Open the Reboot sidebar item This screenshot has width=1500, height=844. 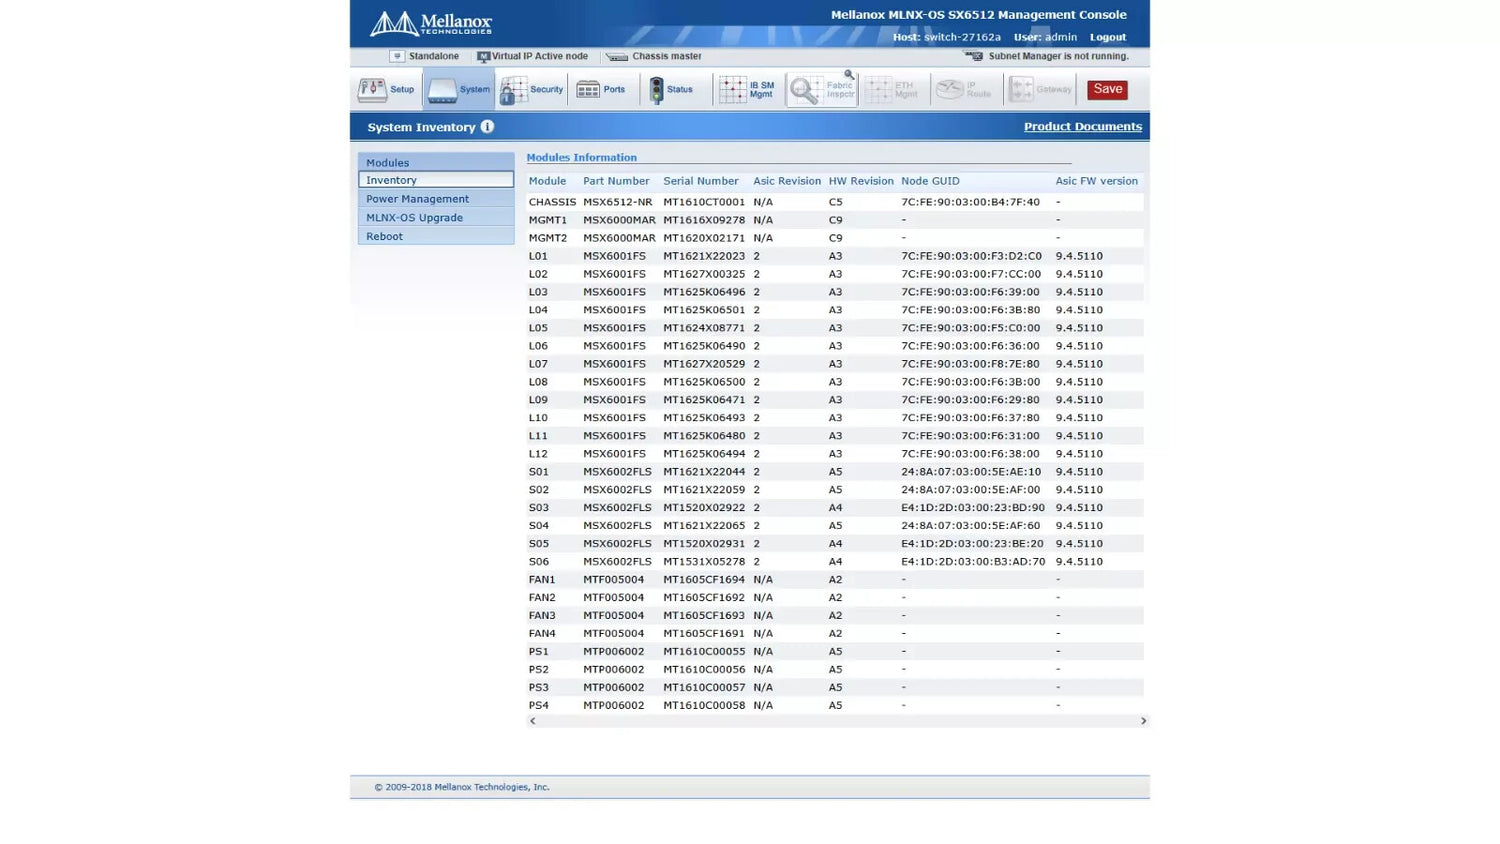click(436, 237)
